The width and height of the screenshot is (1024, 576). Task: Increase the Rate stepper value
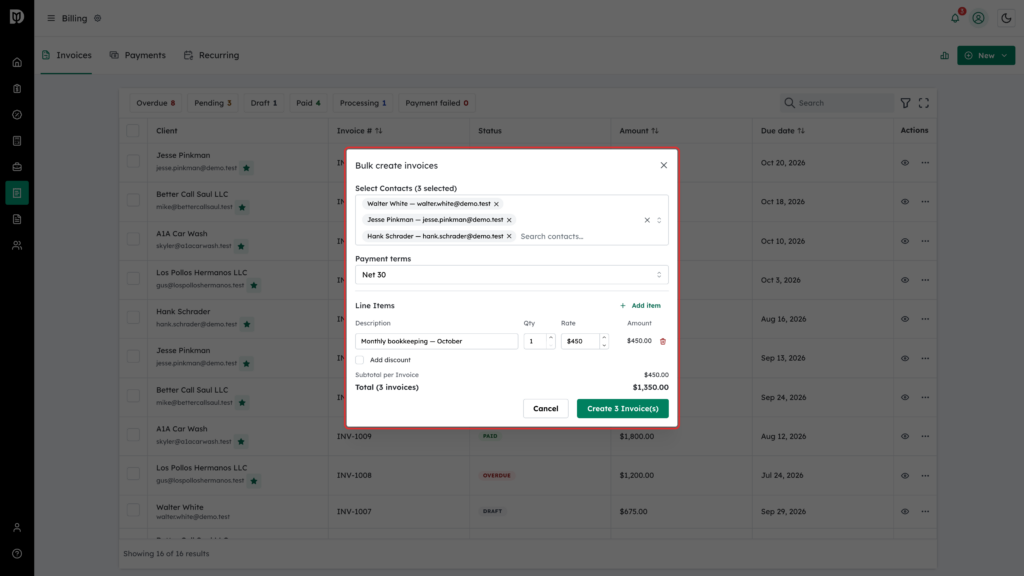604,338
